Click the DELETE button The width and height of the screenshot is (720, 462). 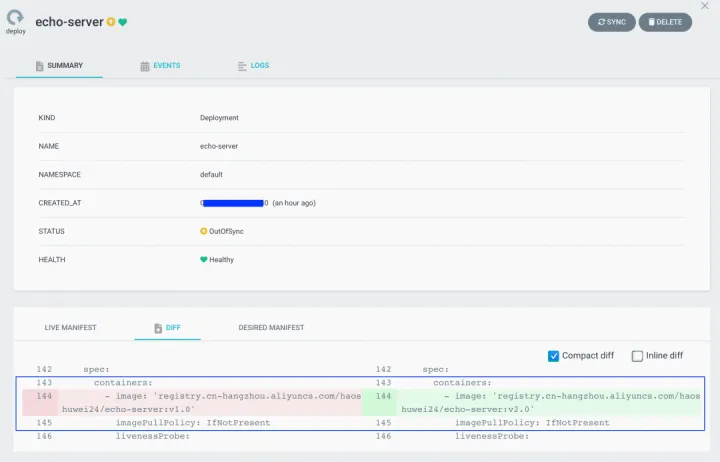pyautogui.click(x=665, y=22)
